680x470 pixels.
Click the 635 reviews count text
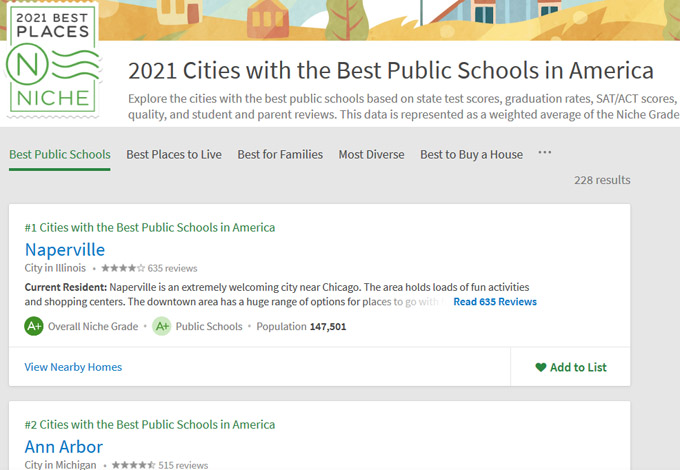coord(172,268)
